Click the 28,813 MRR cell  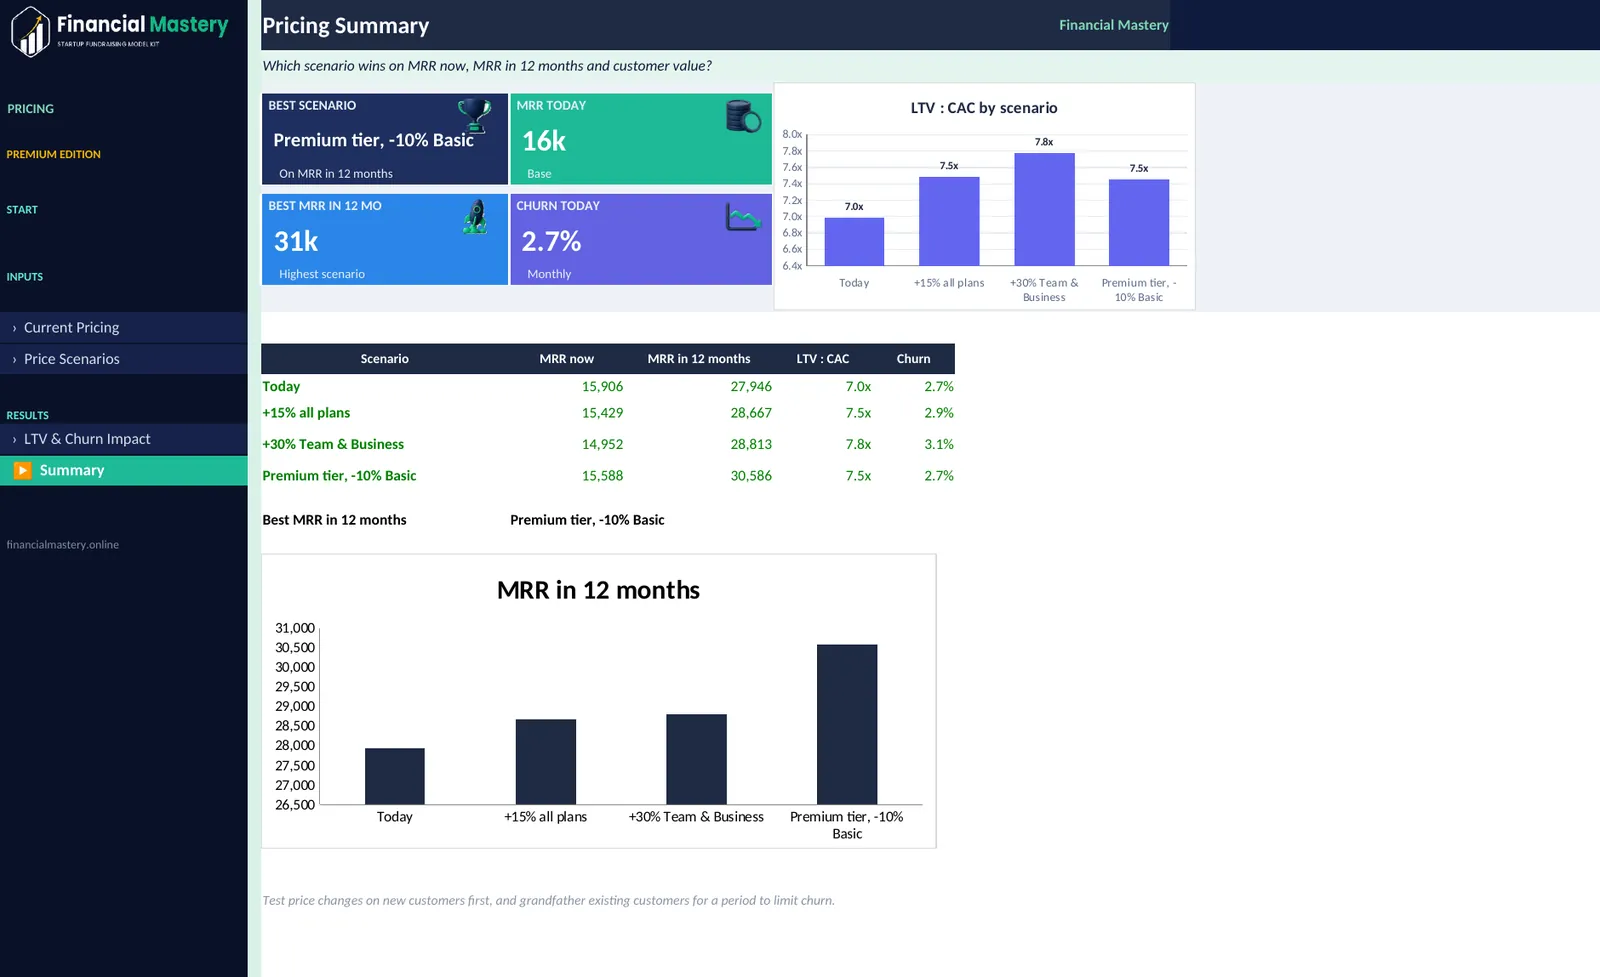coord(751,445)
